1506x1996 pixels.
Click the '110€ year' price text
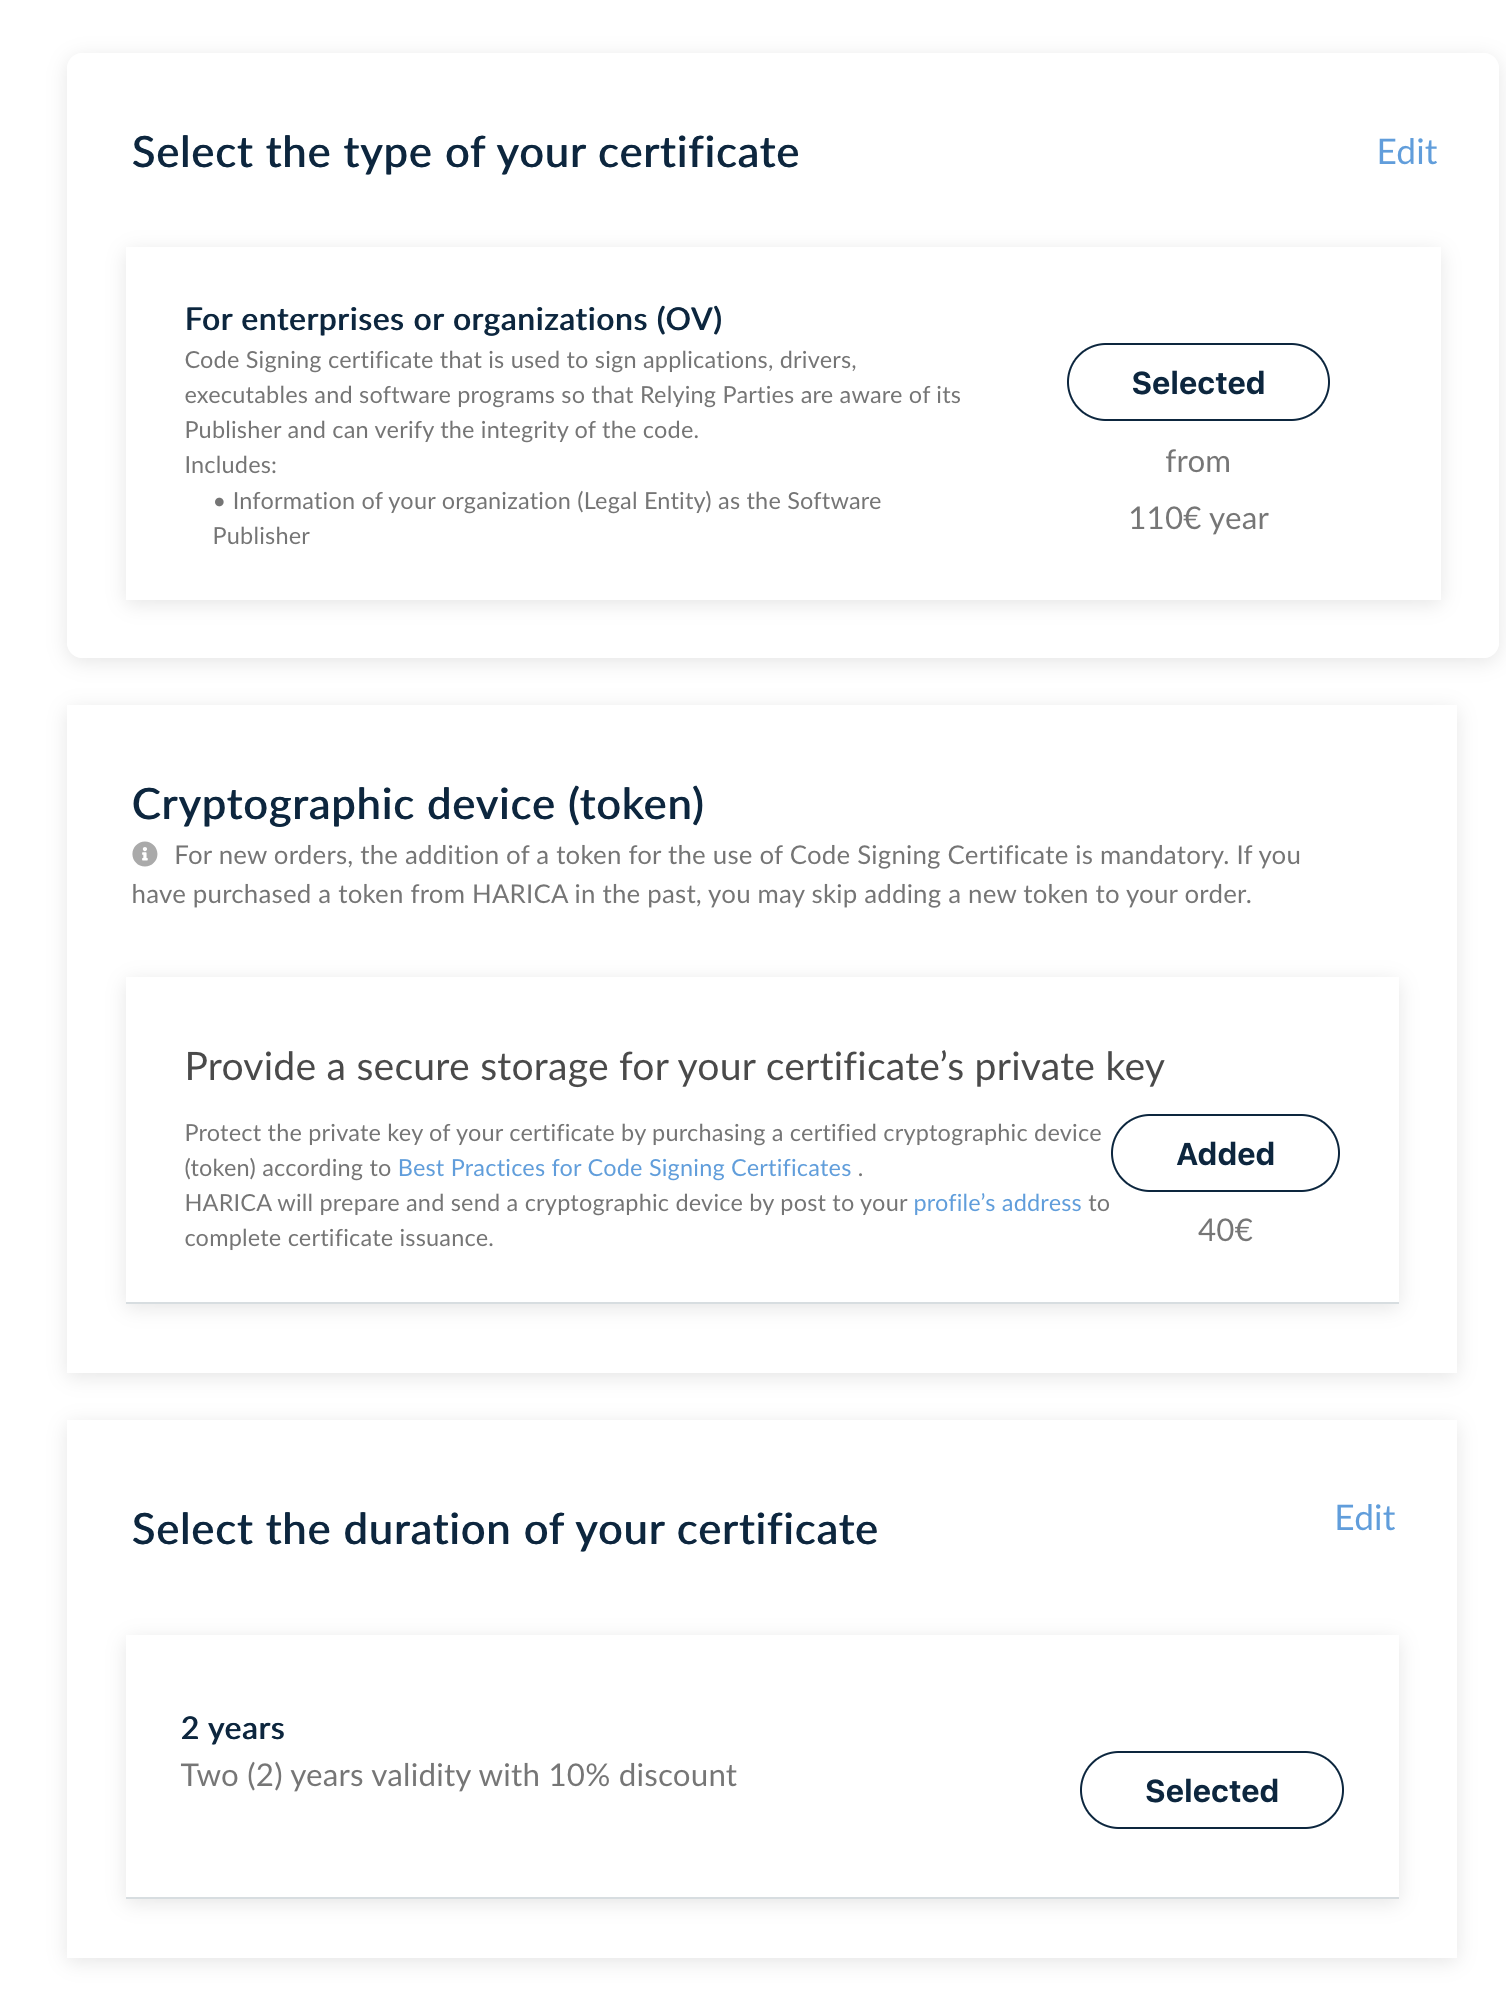click(1197, 518)
